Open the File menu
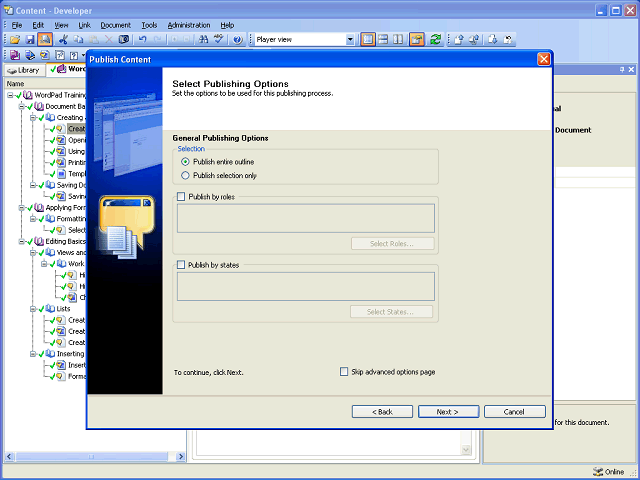The image size is (640, 480). (x=17, y=25)
